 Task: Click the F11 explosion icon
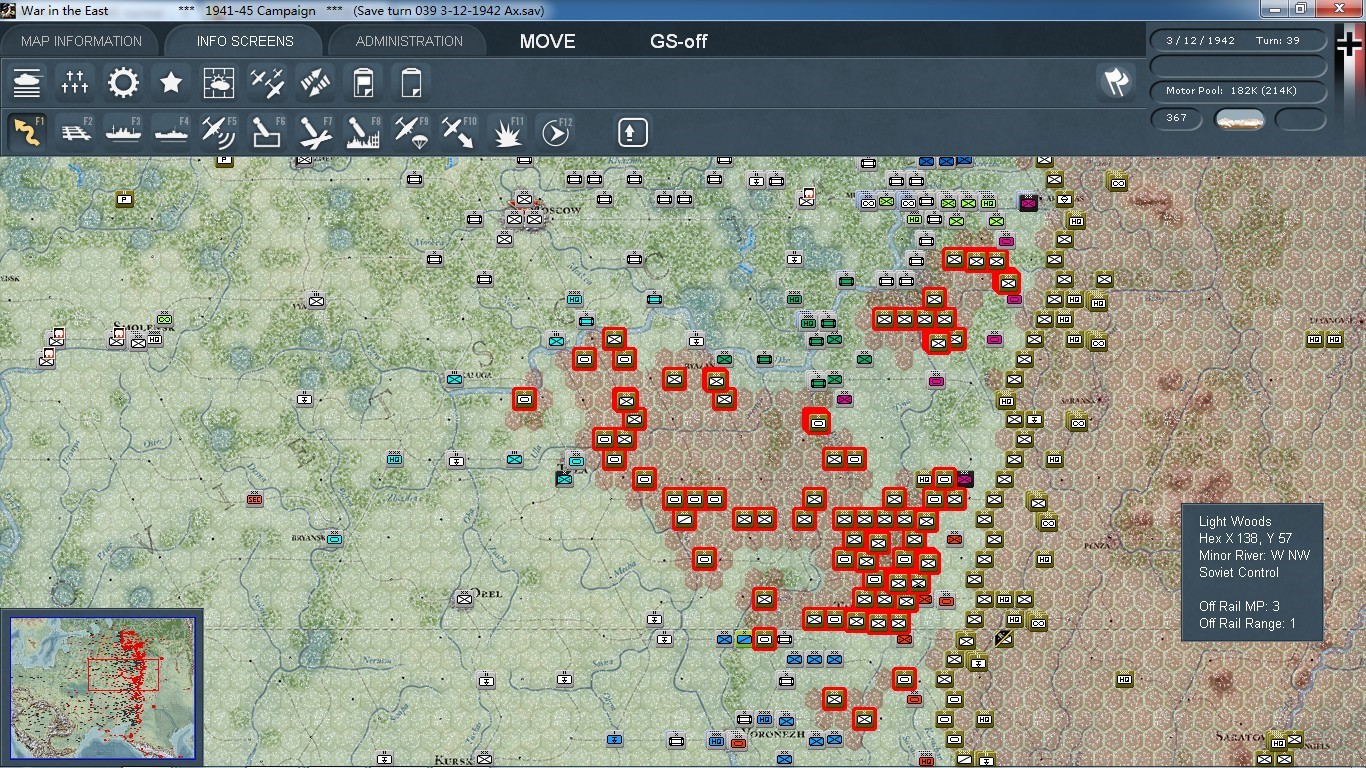tap(507, 132)
